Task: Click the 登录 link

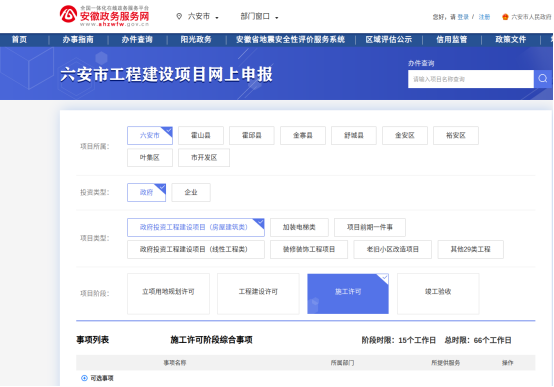Action: point(463,17)
